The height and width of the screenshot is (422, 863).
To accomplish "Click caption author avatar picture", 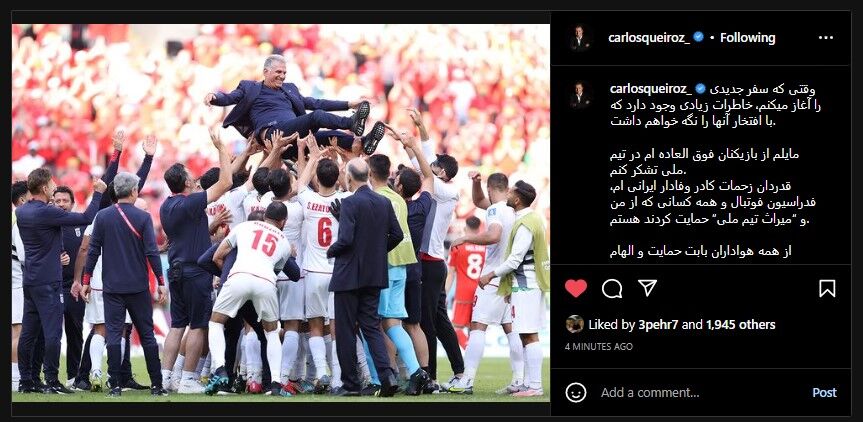I will (x=580, y=95).
